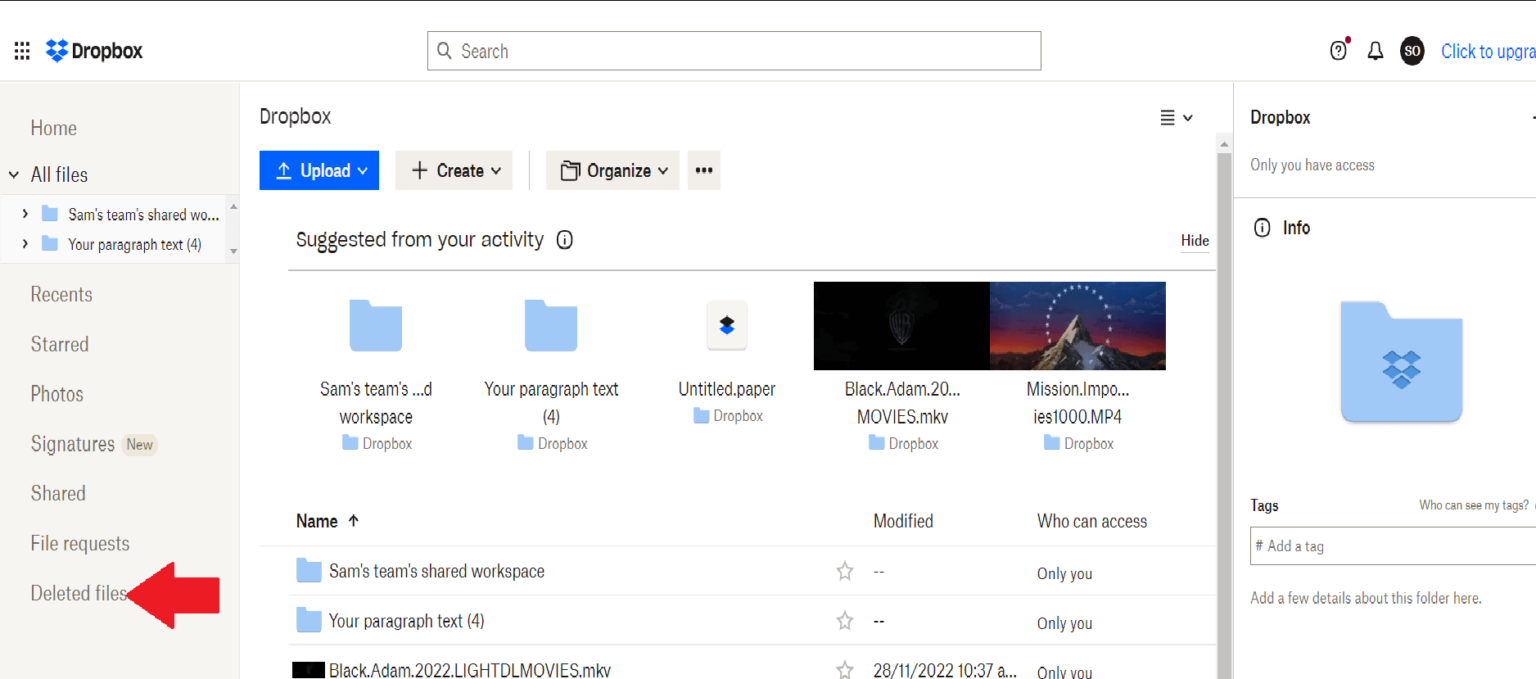Click the suggested activity info icon
The height and width of the screenshot is (679, 1536).
[565, 239]
